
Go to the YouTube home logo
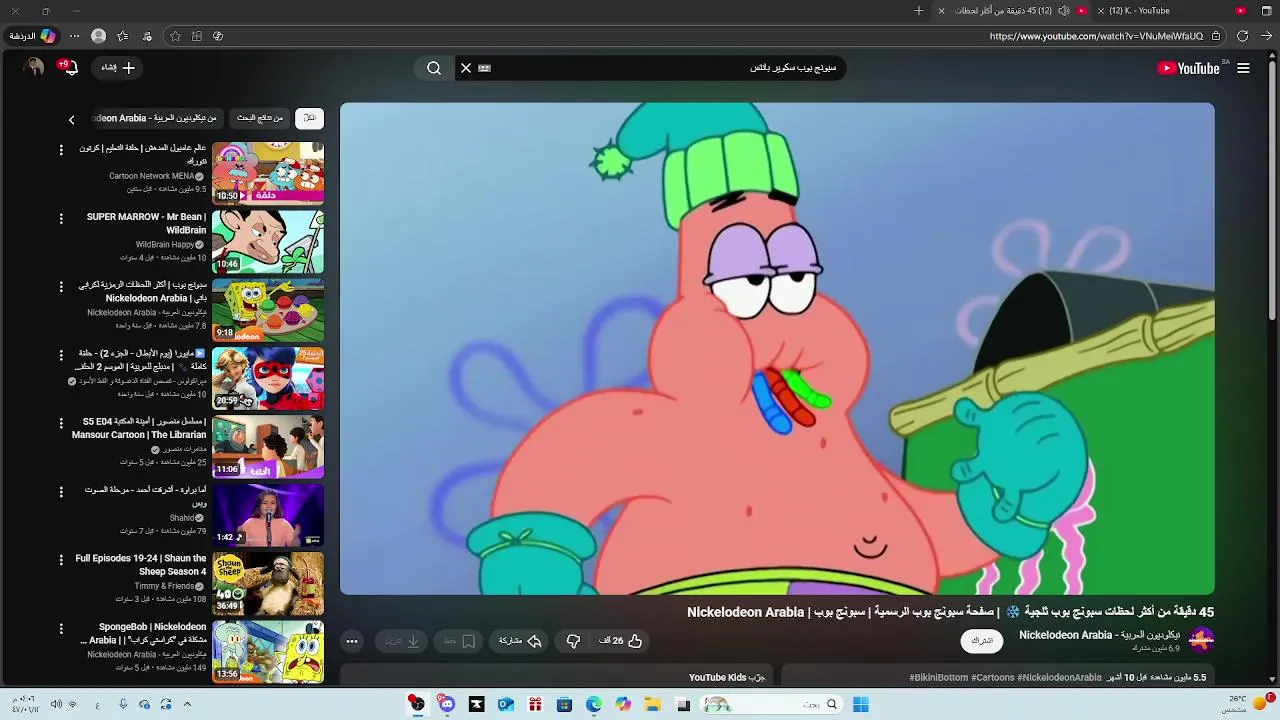(x=1188, y=68)
